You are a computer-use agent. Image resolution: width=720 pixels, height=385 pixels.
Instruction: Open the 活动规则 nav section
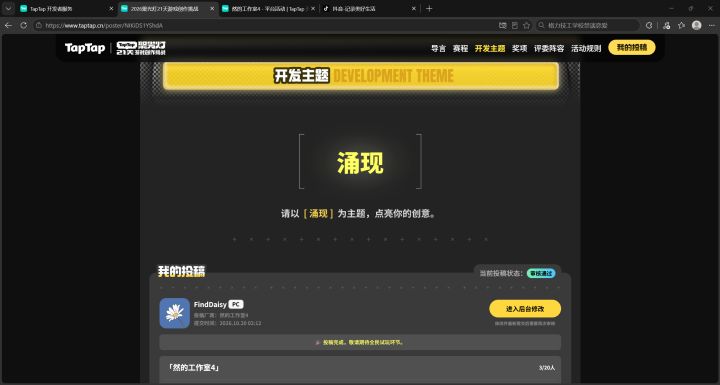tap(586, 48)
